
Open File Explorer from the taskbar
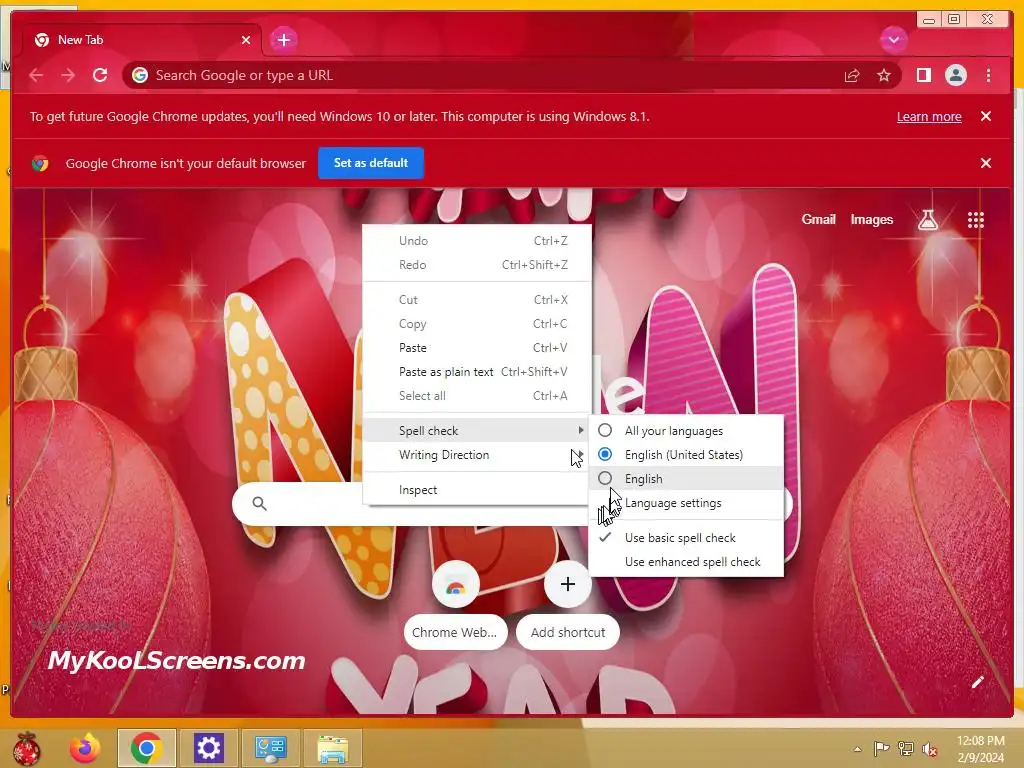[332, 748]
